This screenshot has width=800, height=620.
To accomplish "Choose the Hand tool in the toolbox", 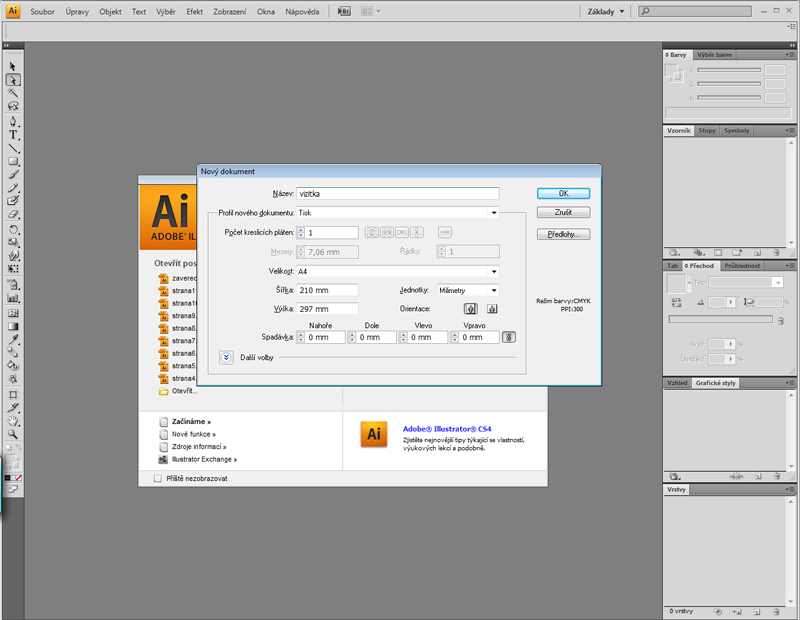I will point(13,421).
